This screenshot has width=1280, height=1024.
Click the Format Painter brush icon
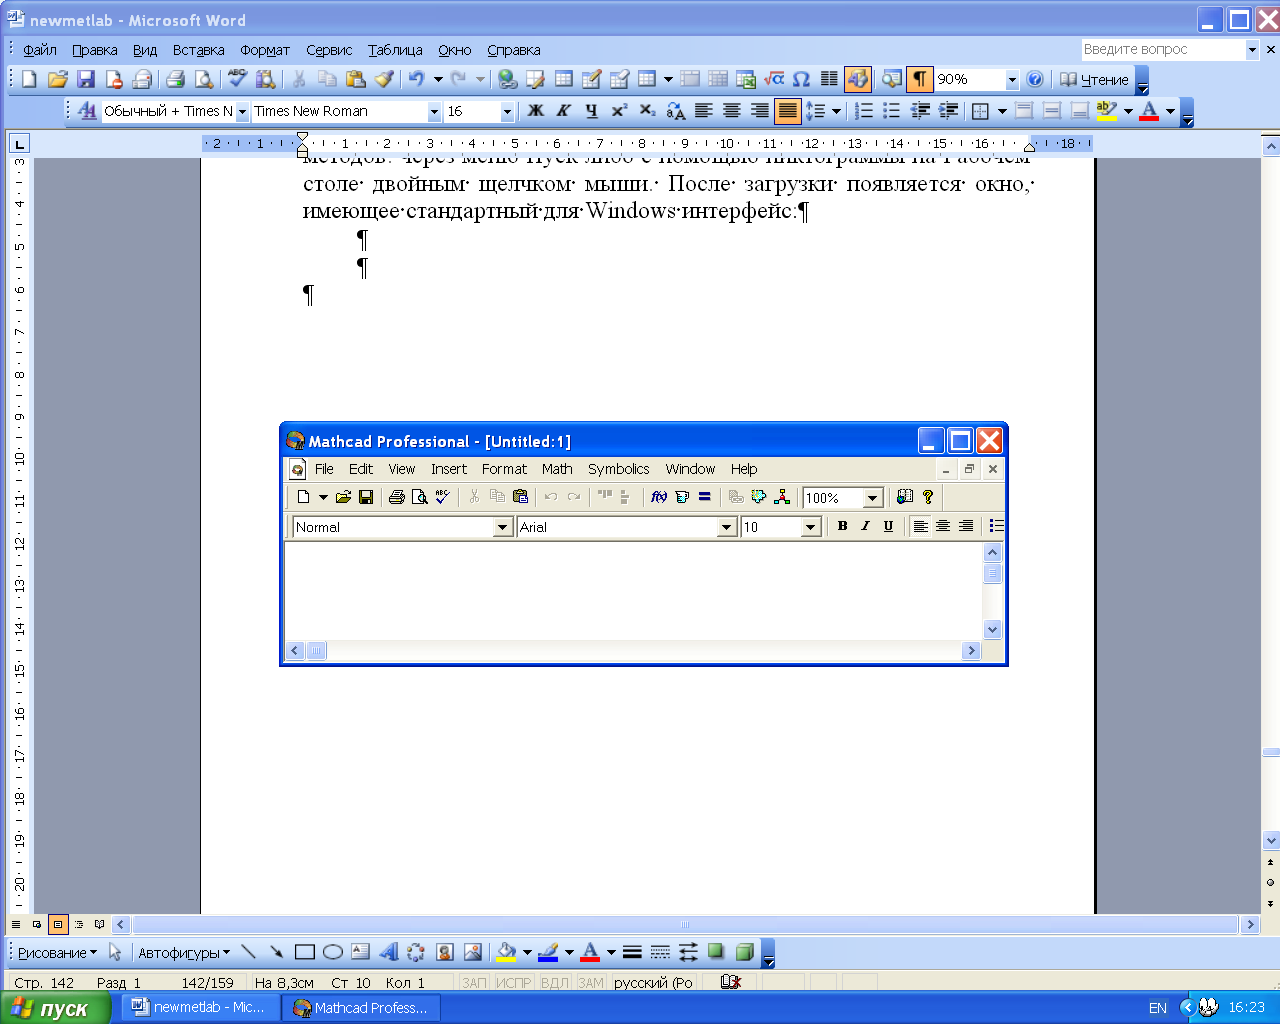[x=384, y=79]
